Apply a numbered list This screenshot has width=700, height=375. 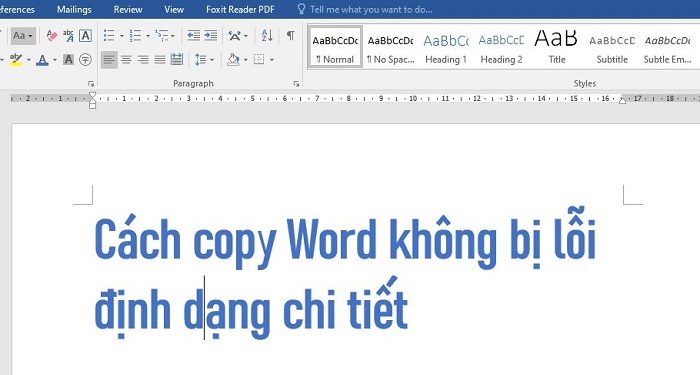[x=135, y=36]
